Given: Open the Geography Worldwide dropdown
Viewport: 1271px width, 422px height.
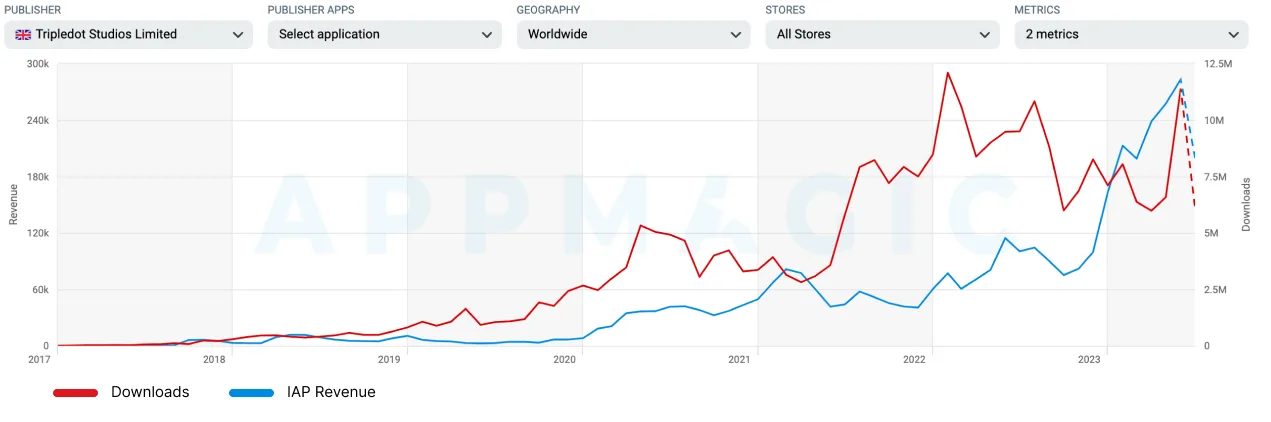Looking at the screenshot, I should 633,34.
